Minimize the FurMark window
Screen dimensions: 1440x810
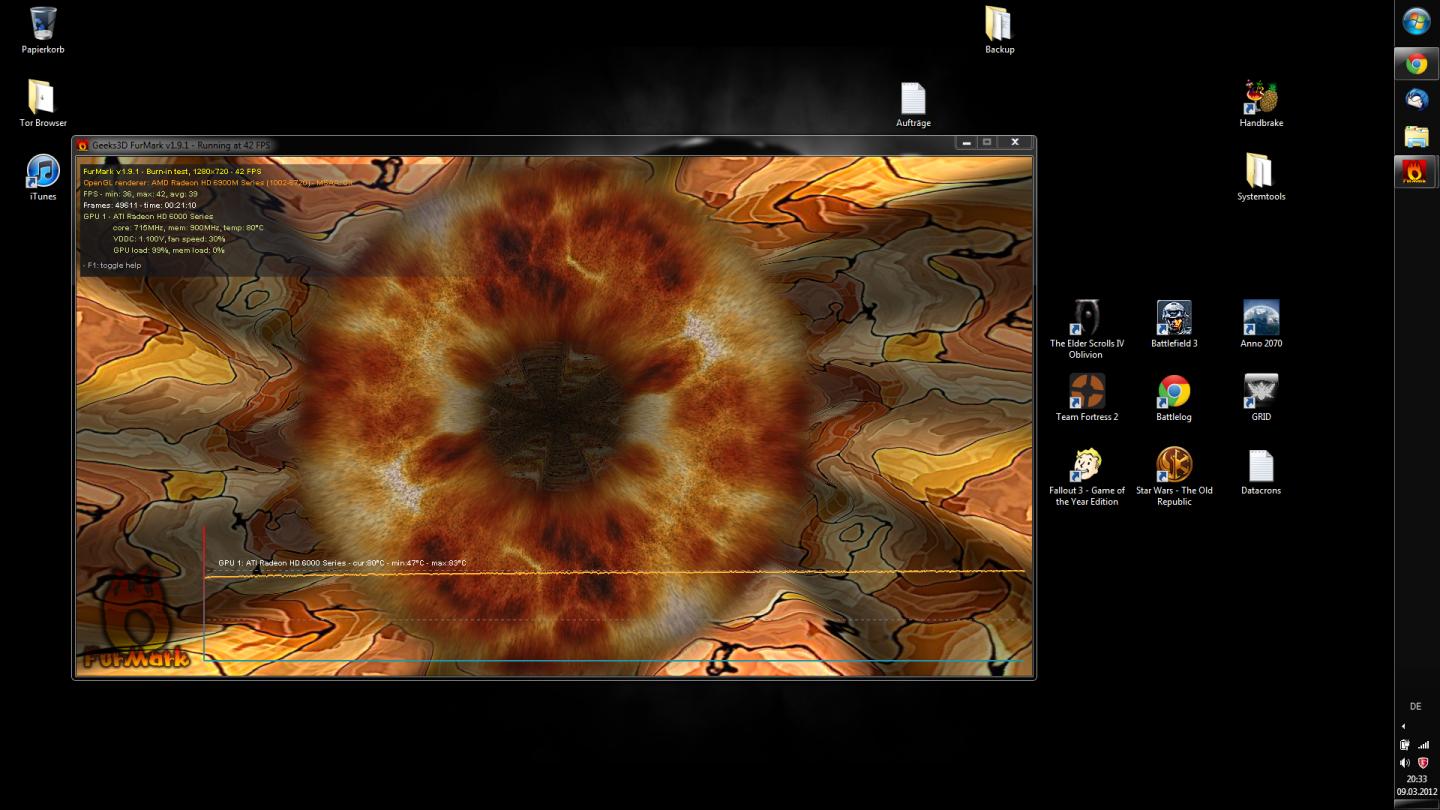click(x=966, y=143)
